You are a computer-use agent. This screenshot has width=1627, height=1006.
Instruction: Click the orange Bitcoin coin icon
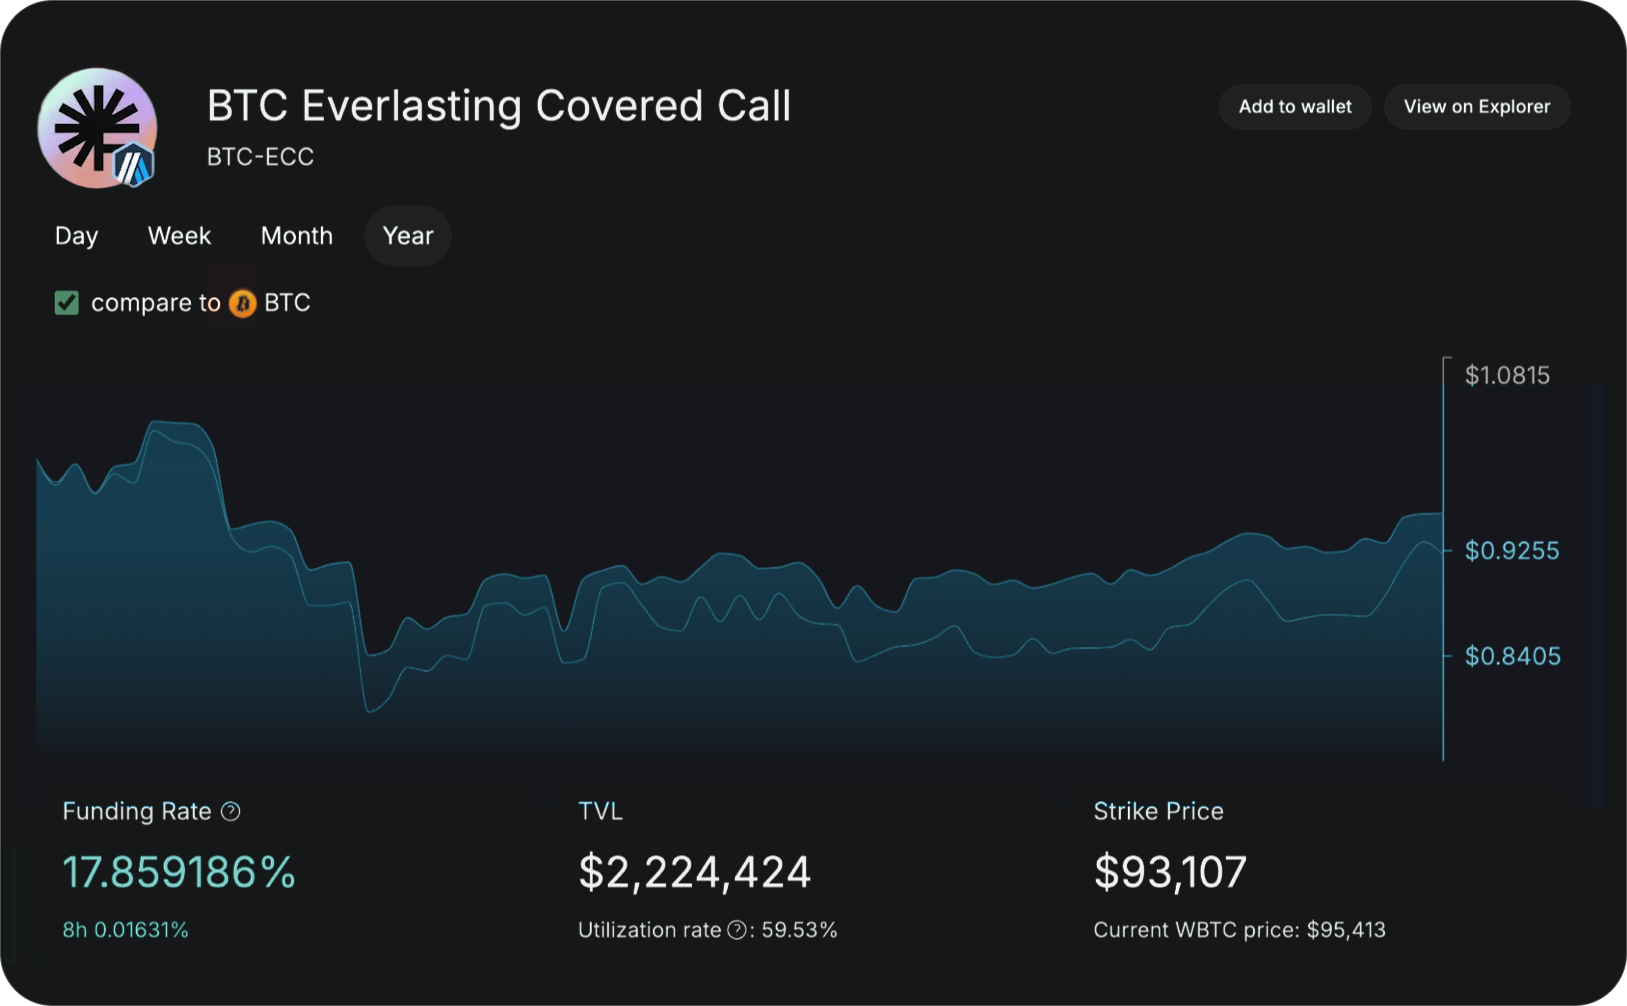(x=242, y=303)
